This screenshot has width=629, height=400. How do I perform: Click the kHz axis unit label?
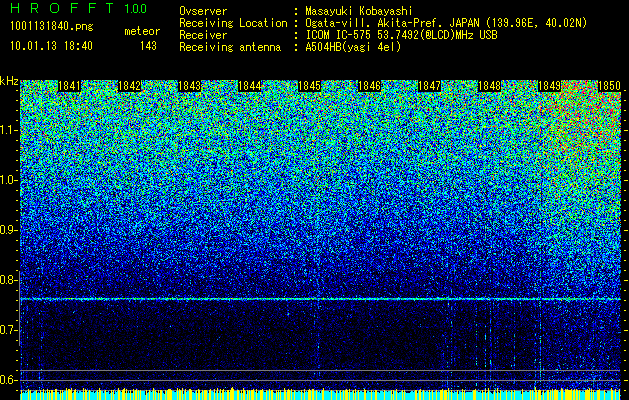9,81
